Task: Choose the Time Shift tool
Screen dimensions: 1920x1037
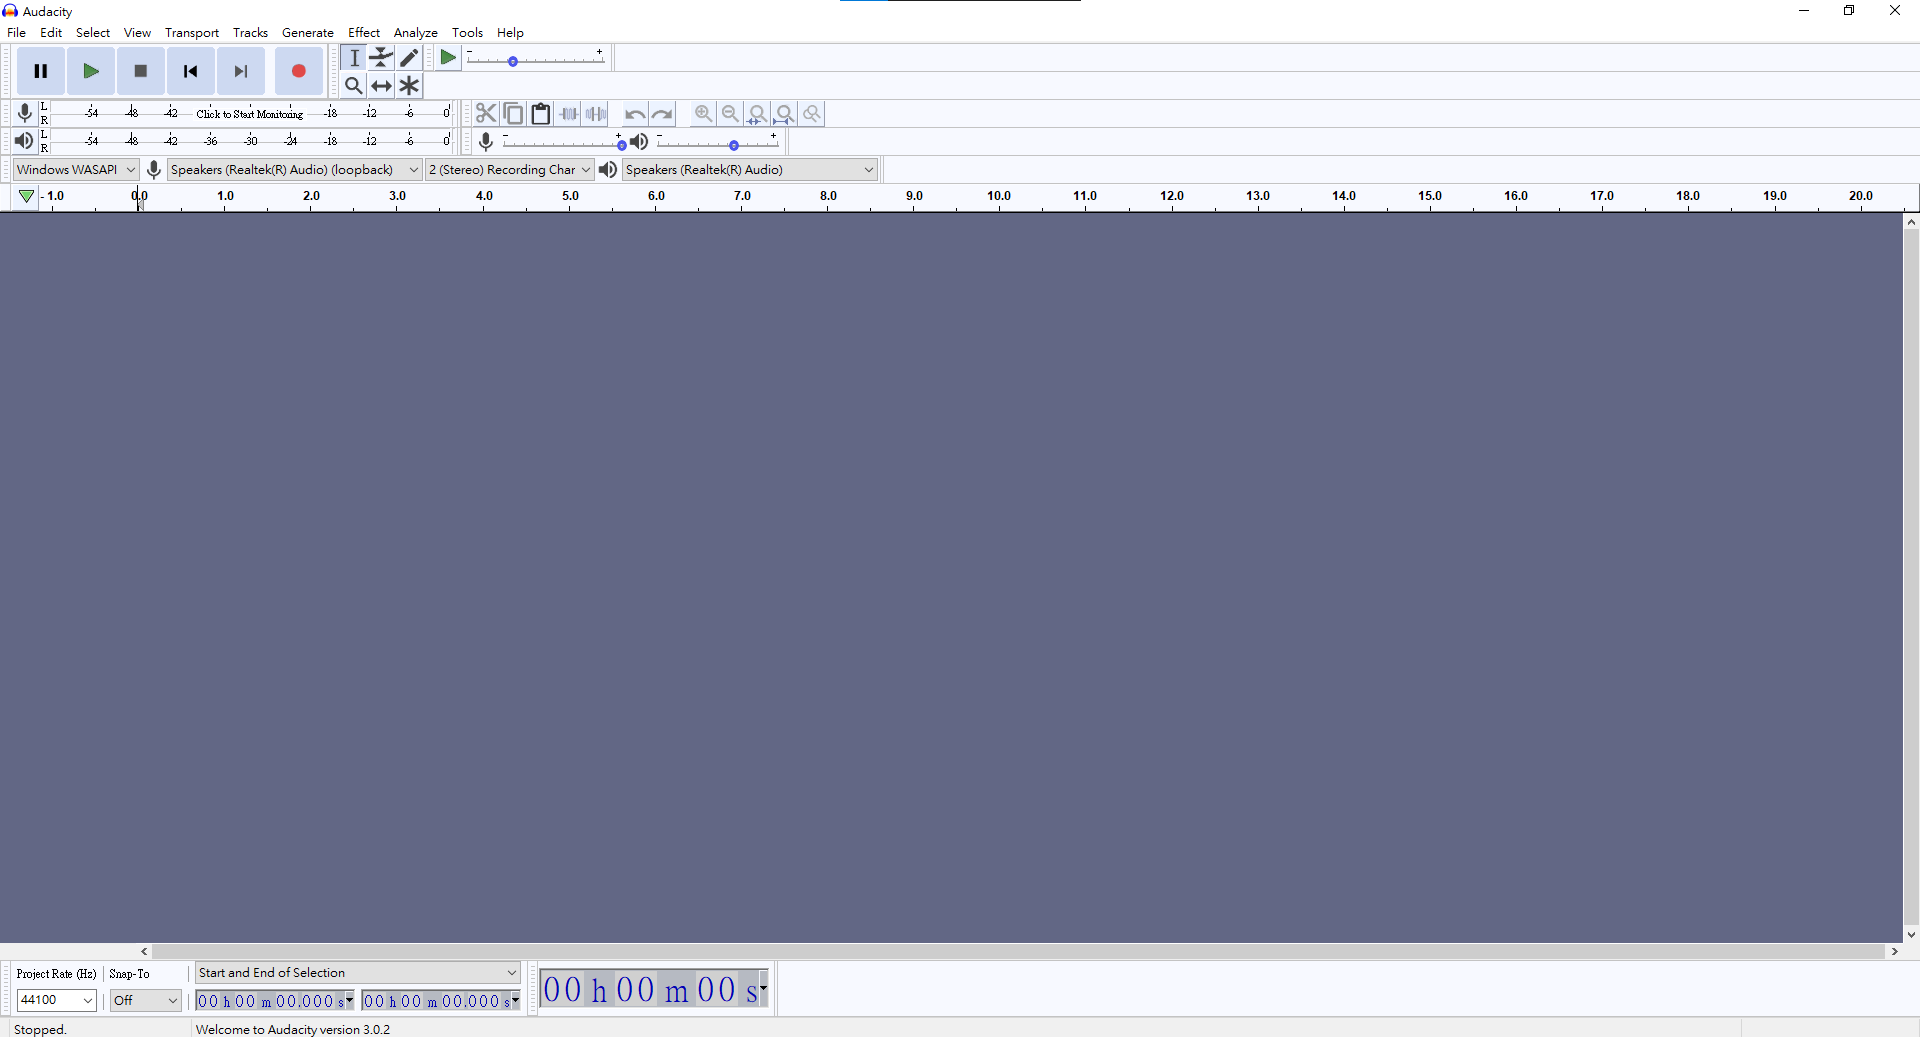Action: [x=381, y=86]
